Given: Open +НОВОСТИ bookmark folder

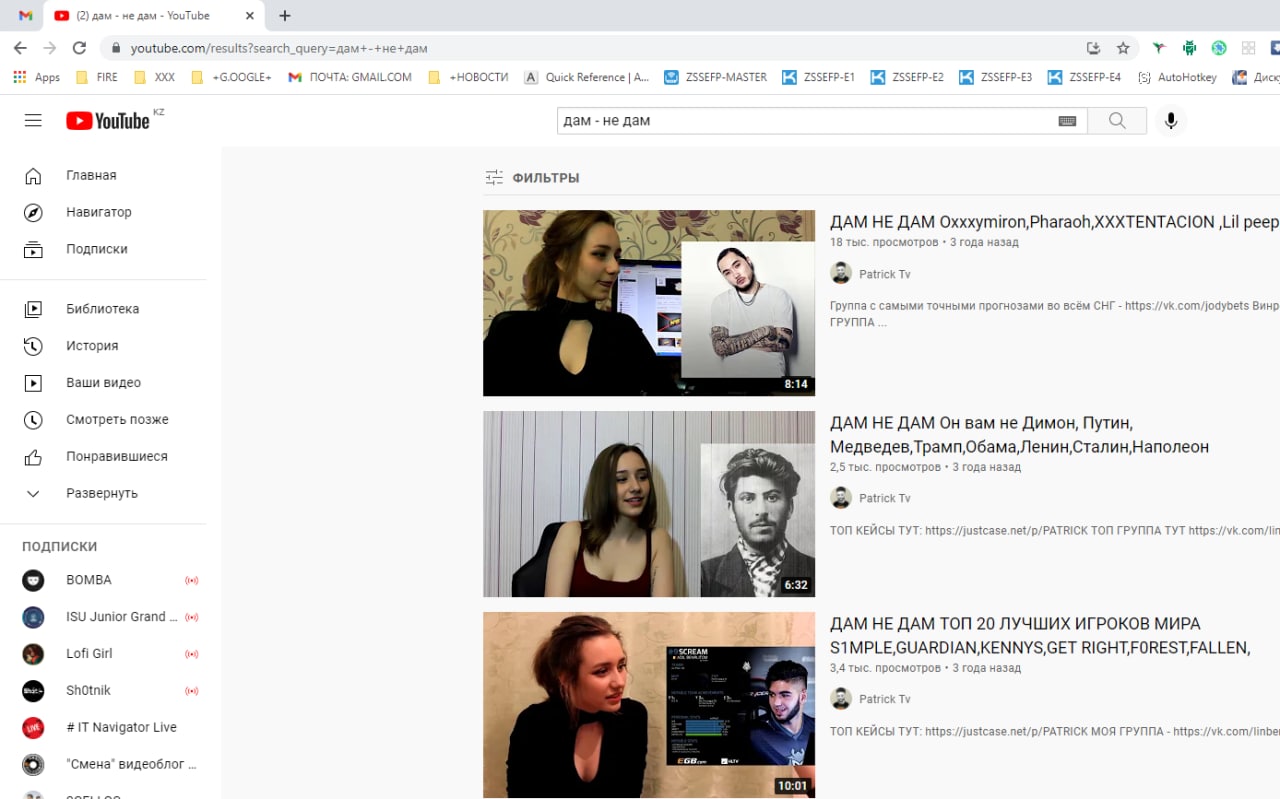Looking at the screenshot, I should [468, 77].
